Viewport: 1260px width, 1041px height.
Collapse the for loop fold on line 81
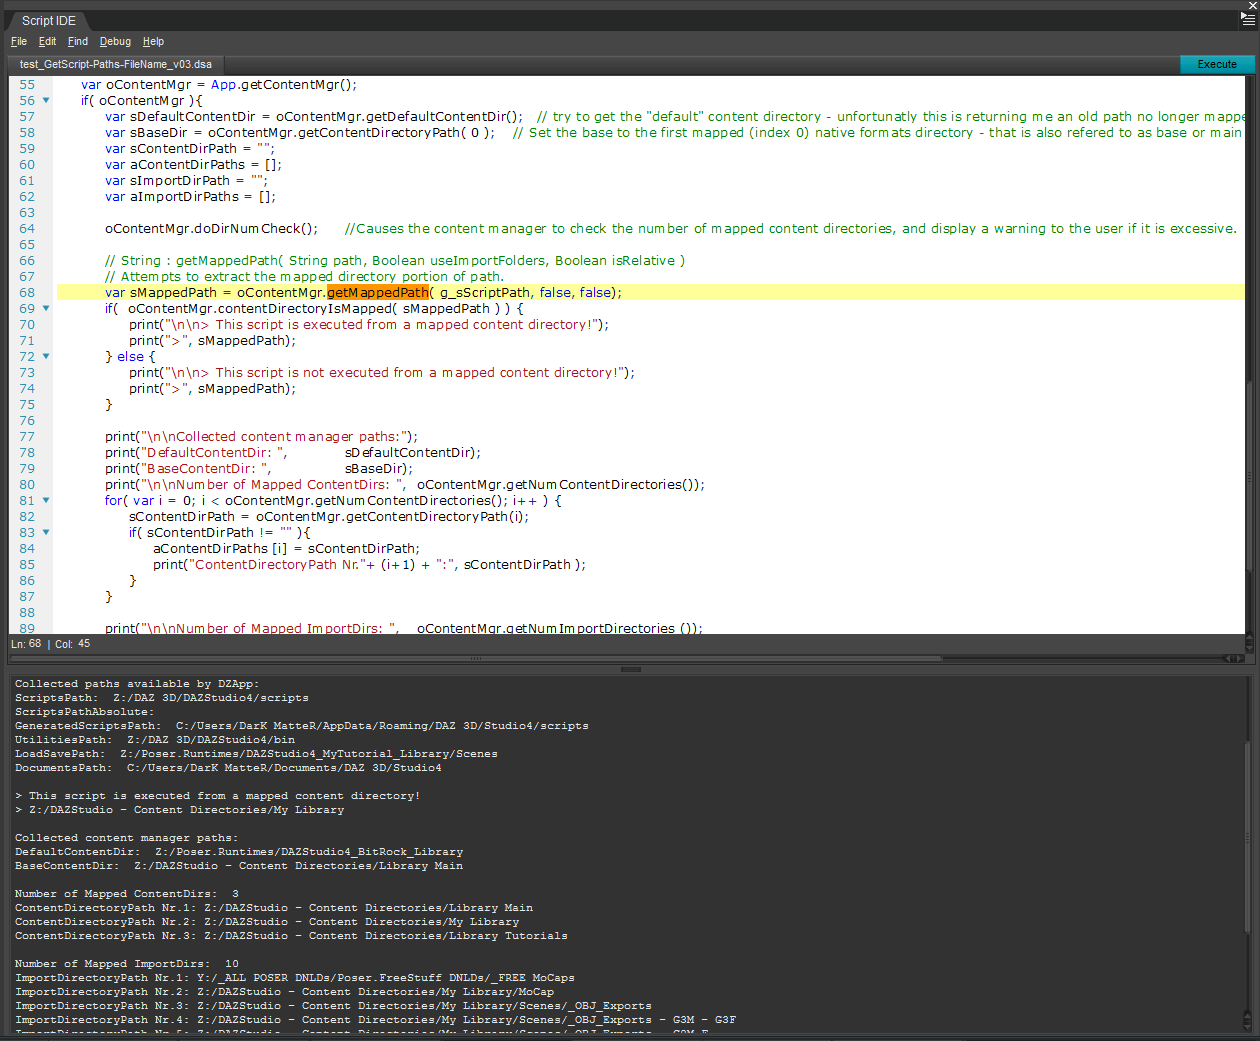coord(45,501)
